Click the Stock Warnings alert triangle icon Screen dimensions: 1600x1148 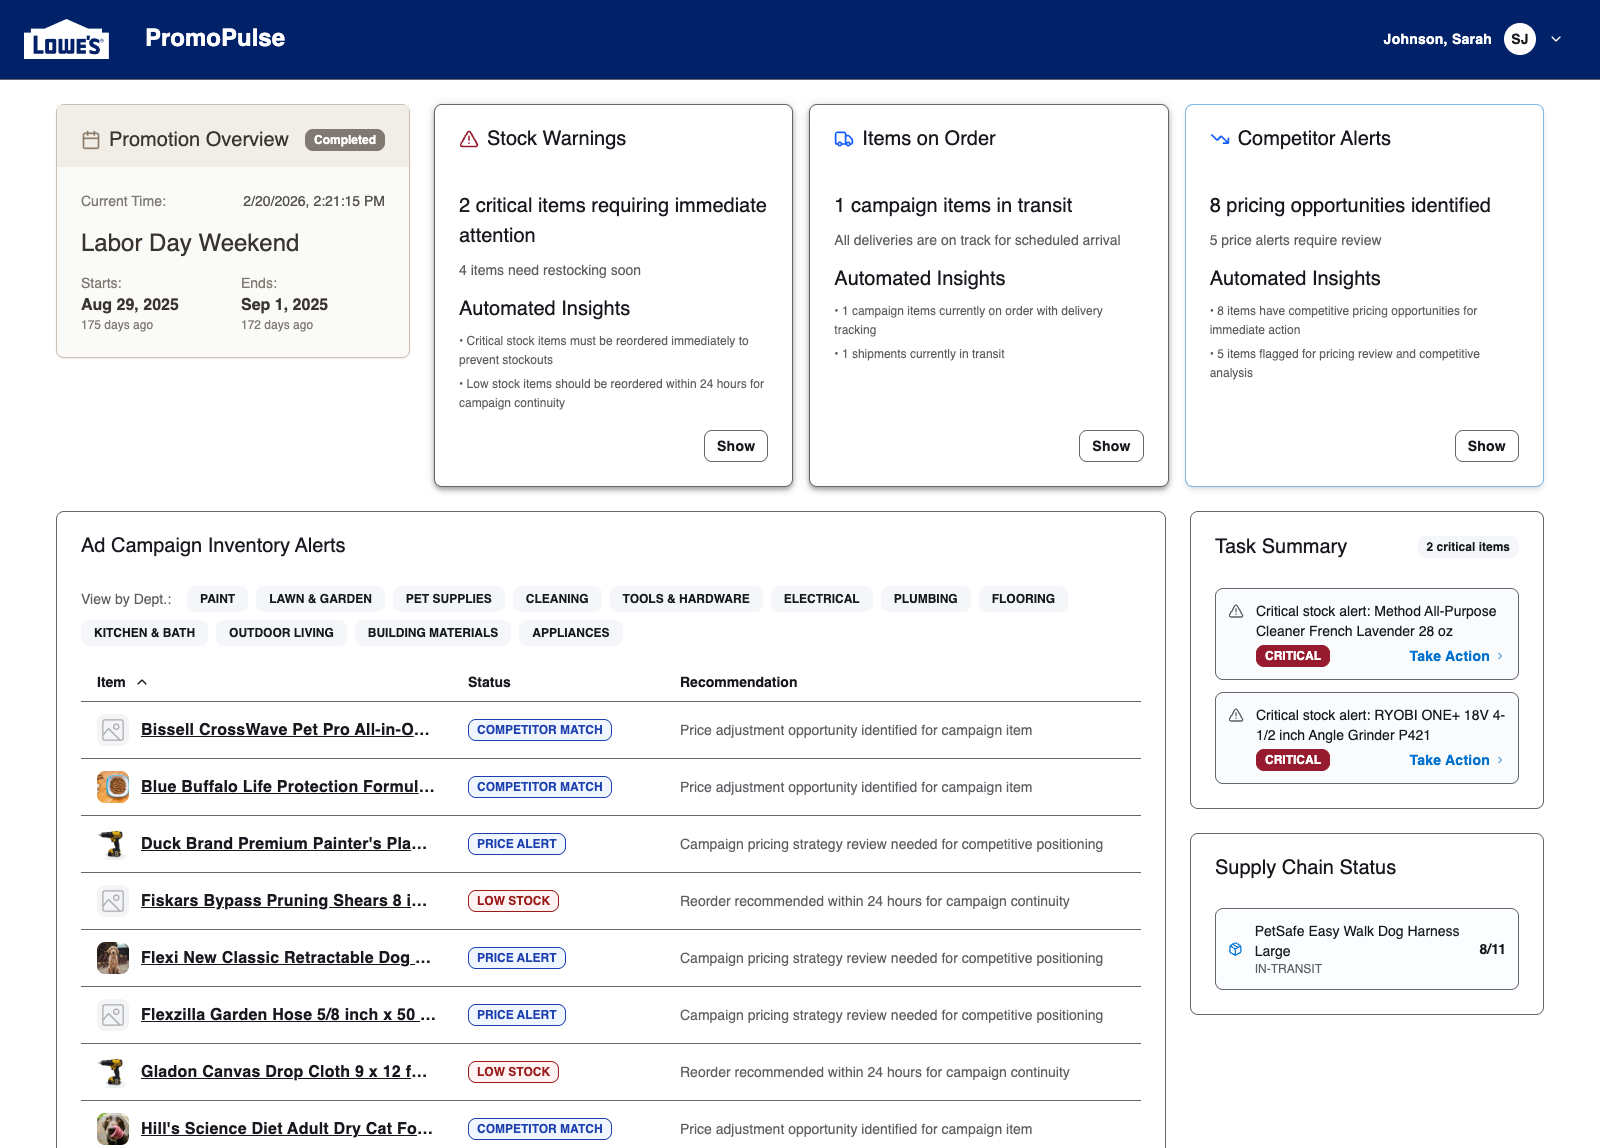click(468, 139)
